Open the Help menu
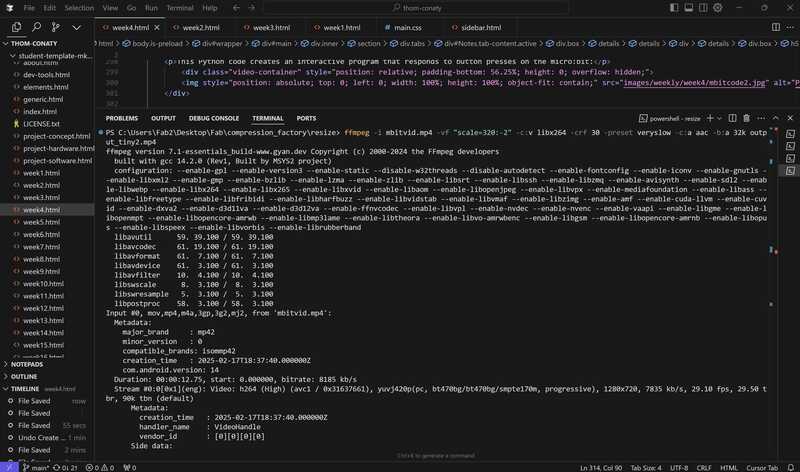 point(210,8)
